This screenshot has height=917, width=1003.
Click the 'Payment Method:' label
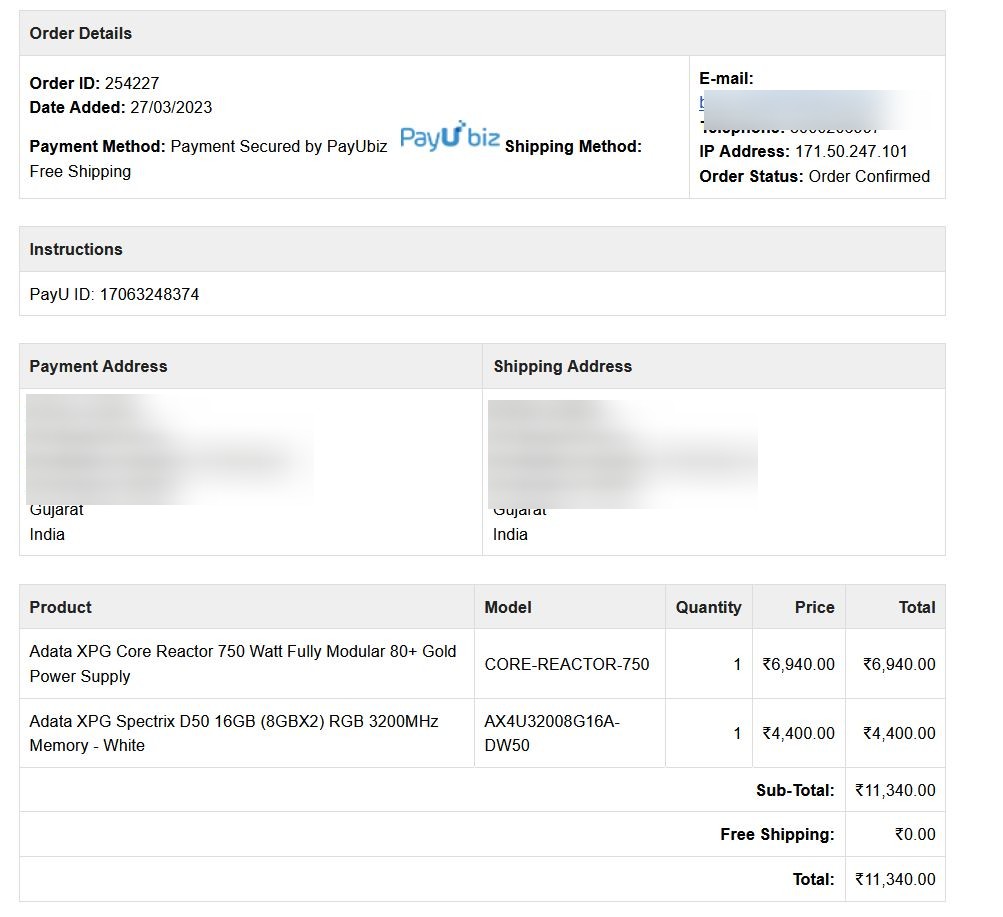pos(97,146)
